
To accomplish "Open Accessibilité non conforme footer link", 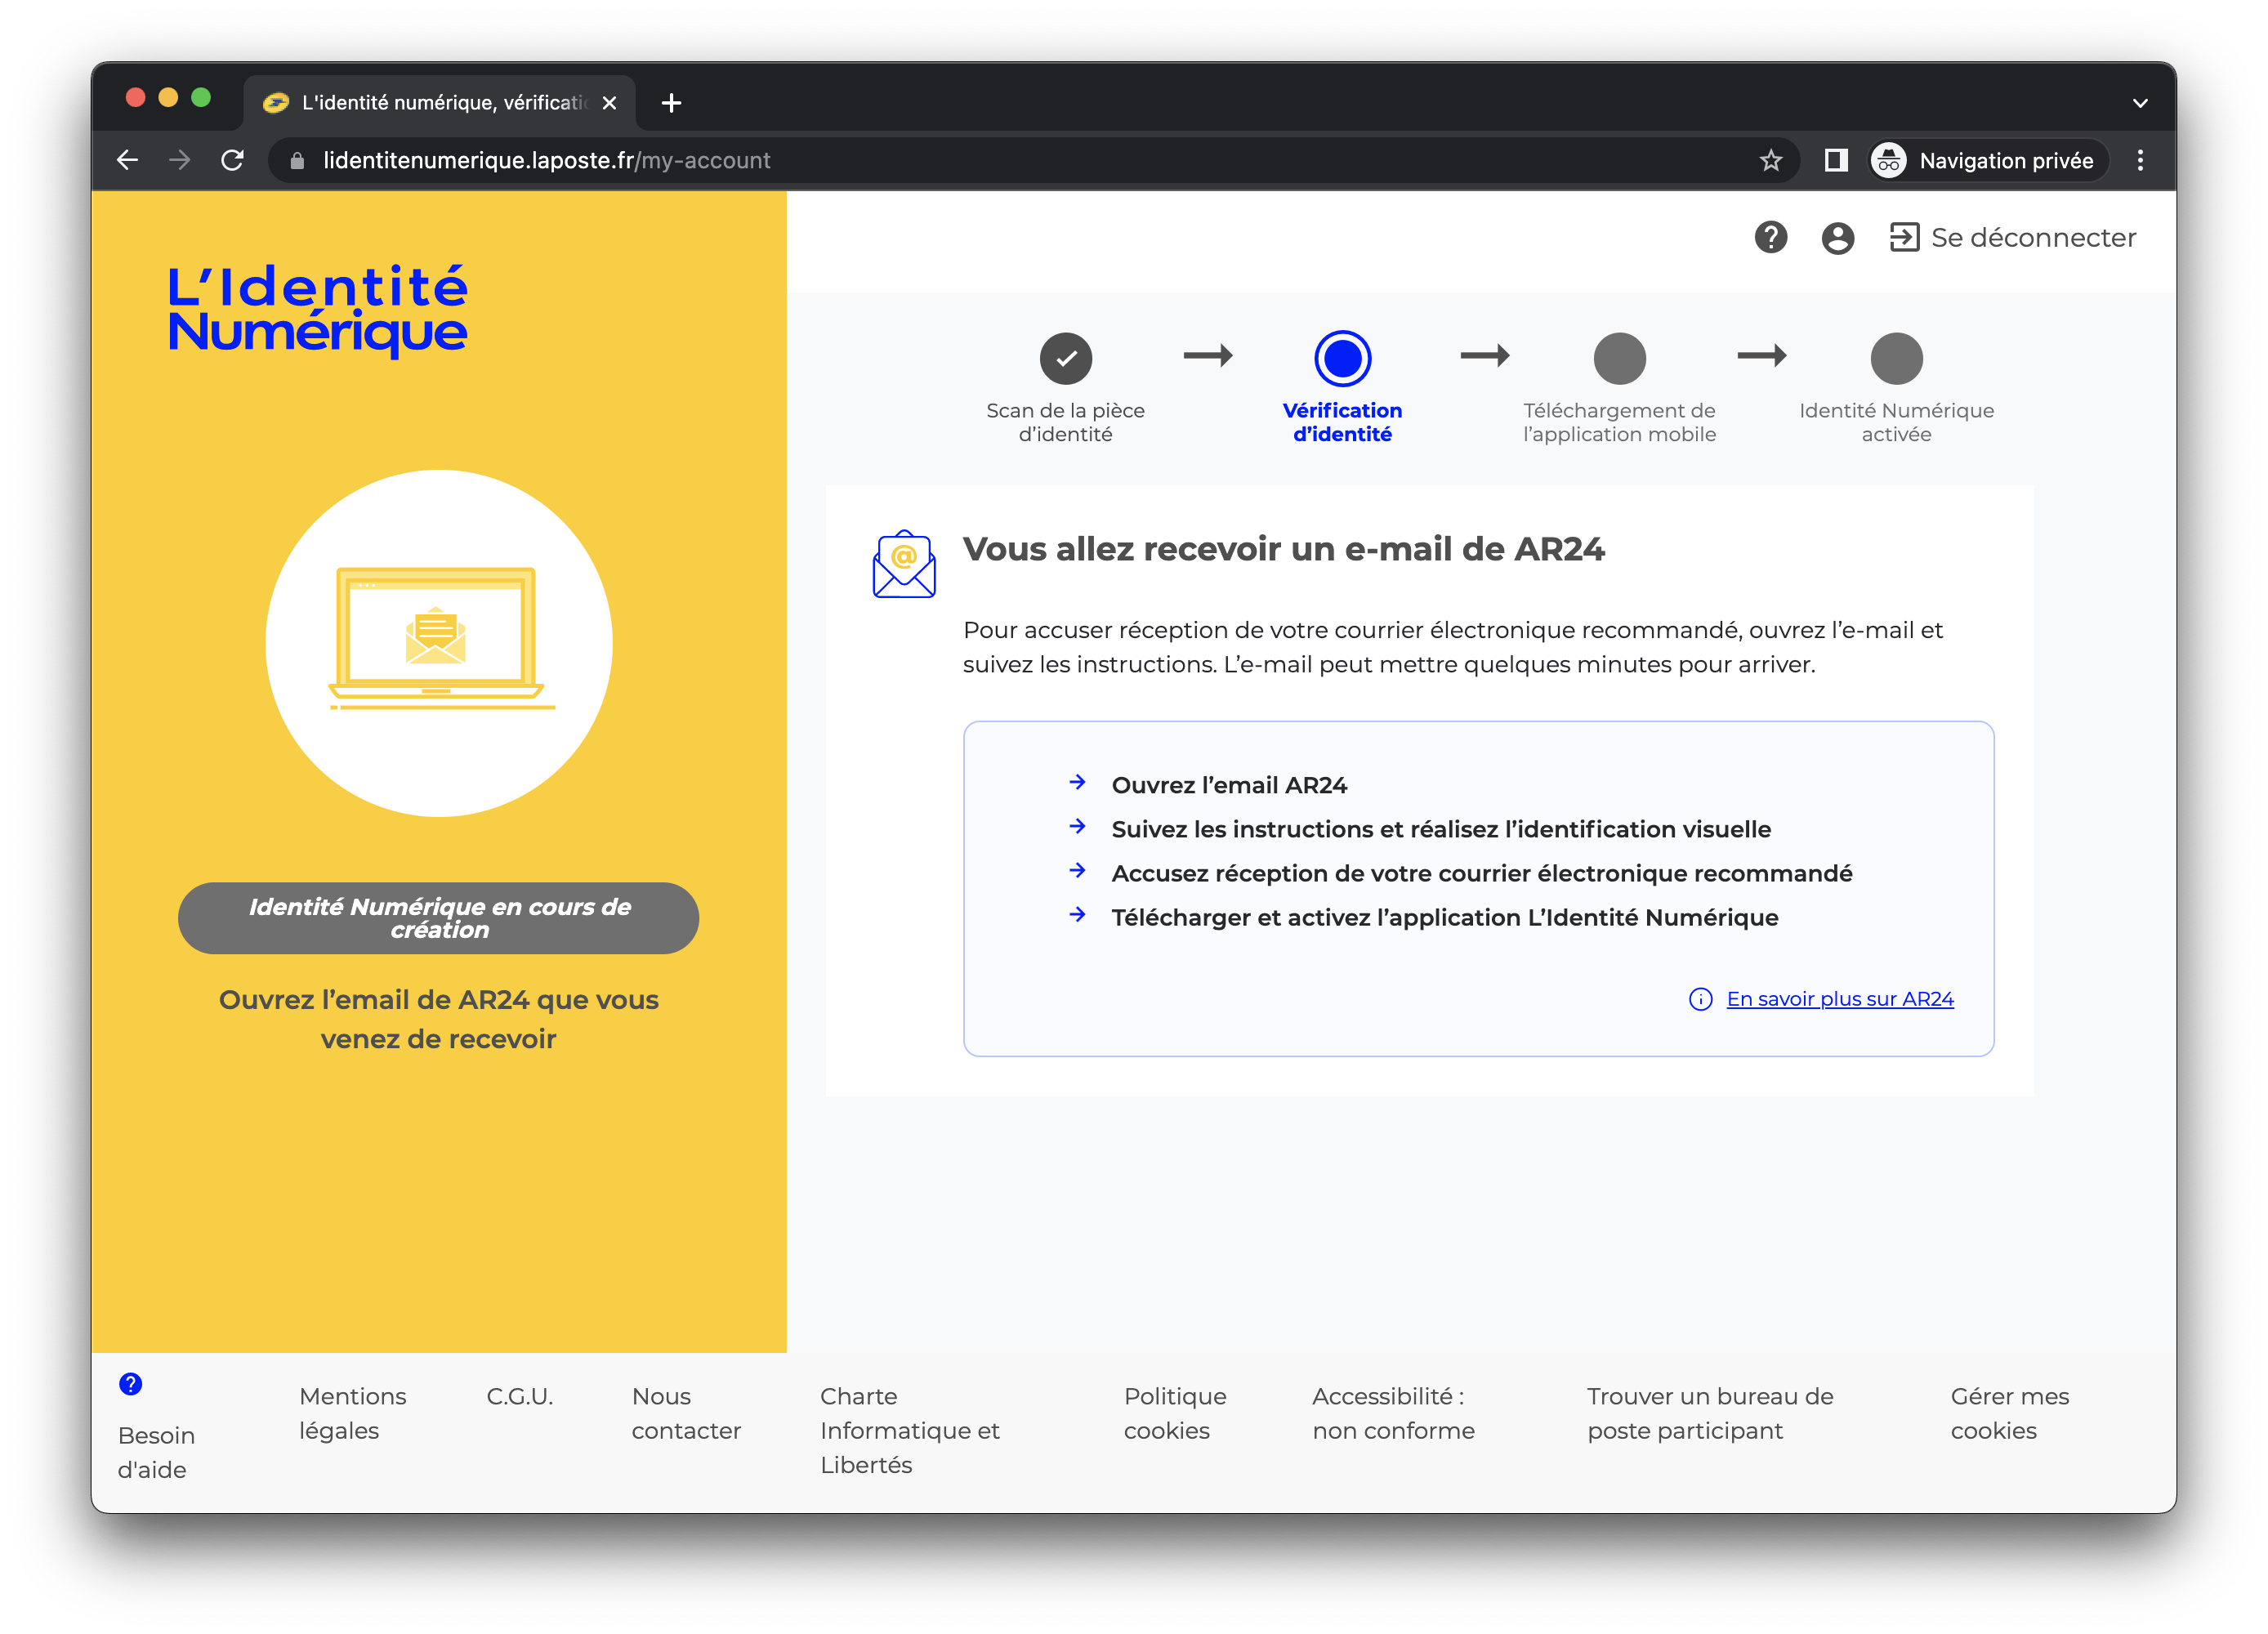I will (x=1393, y=1413).
